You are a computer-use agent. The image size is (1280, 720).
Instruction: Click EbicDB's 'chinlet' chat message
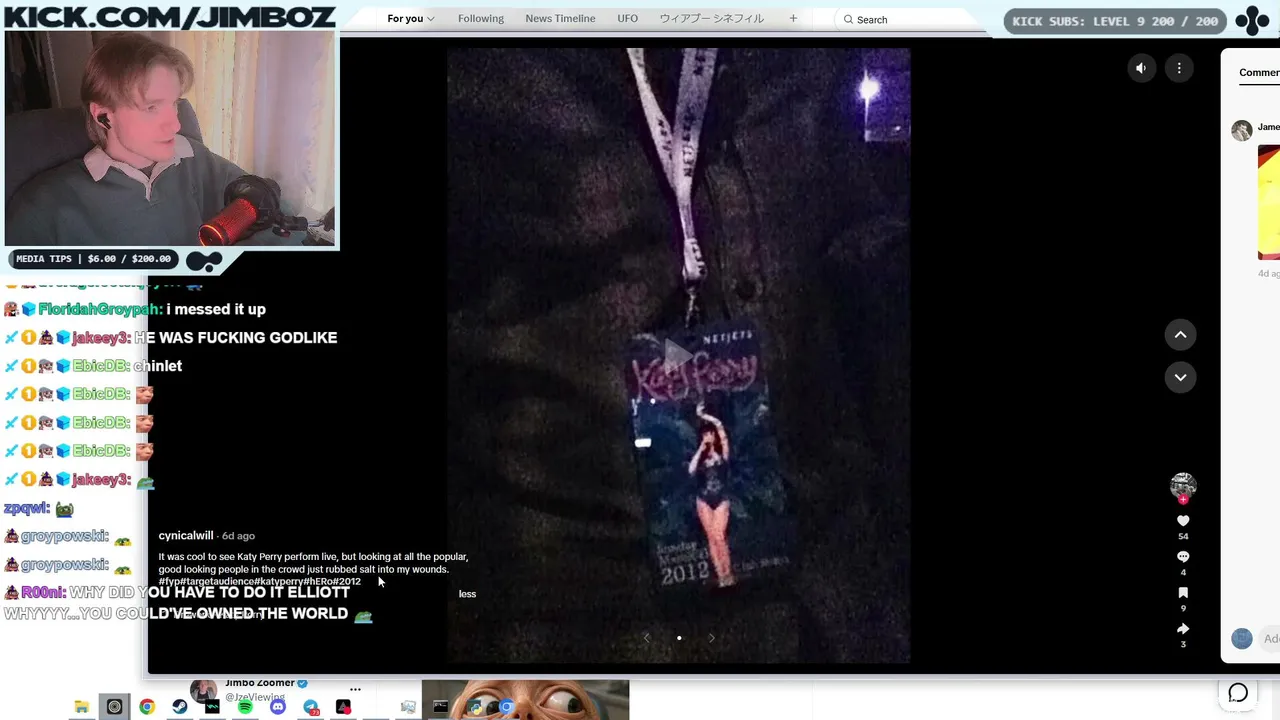point(158,366)
